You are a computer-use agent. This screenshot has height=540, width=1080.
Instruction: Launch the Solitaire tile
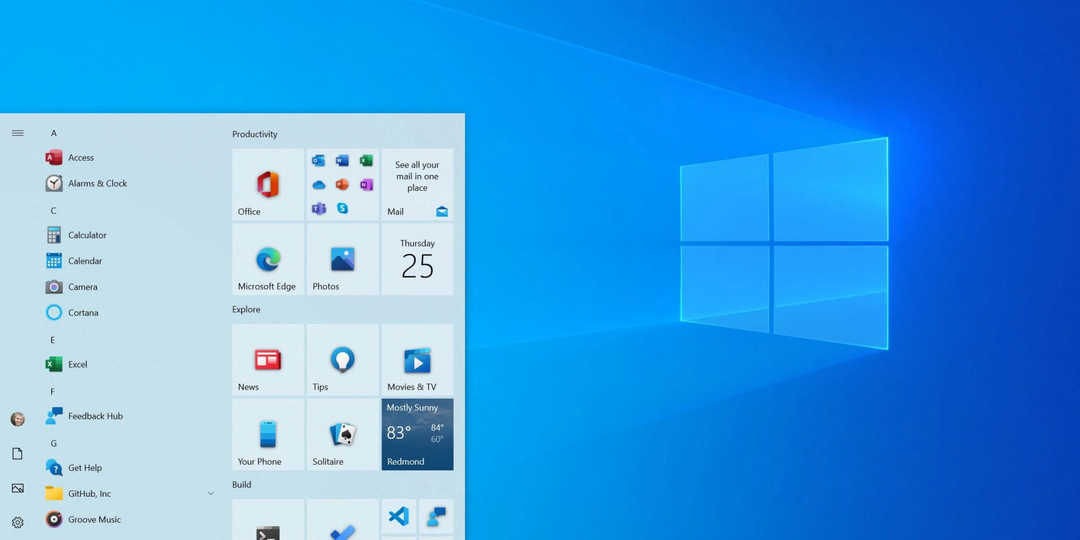tap(342, 435)
